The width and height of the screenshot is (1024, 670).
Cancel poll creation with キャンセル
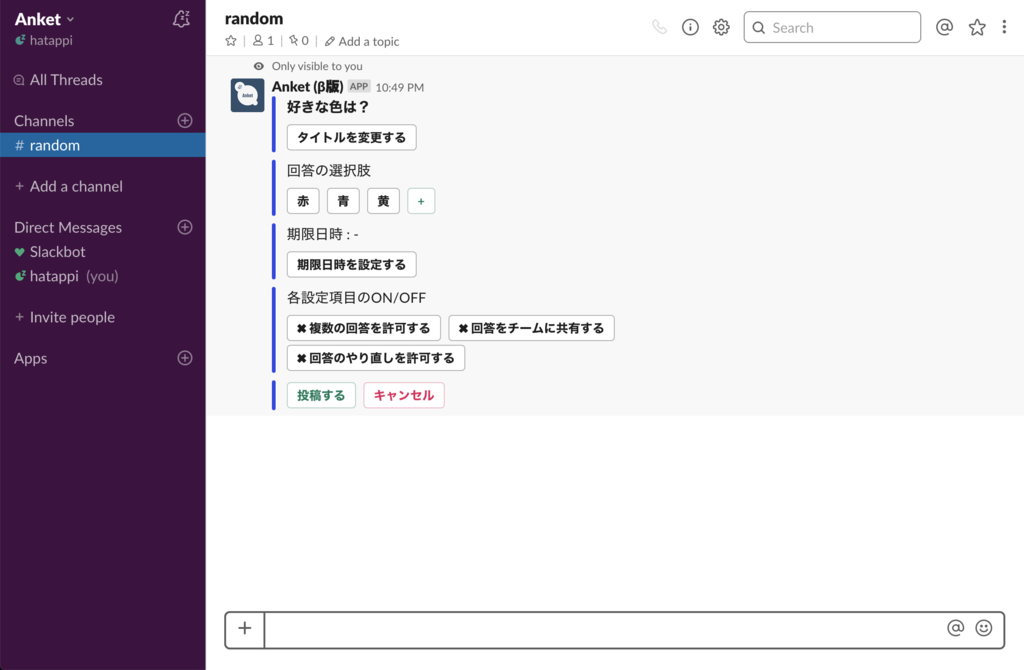tap(403, 394)
